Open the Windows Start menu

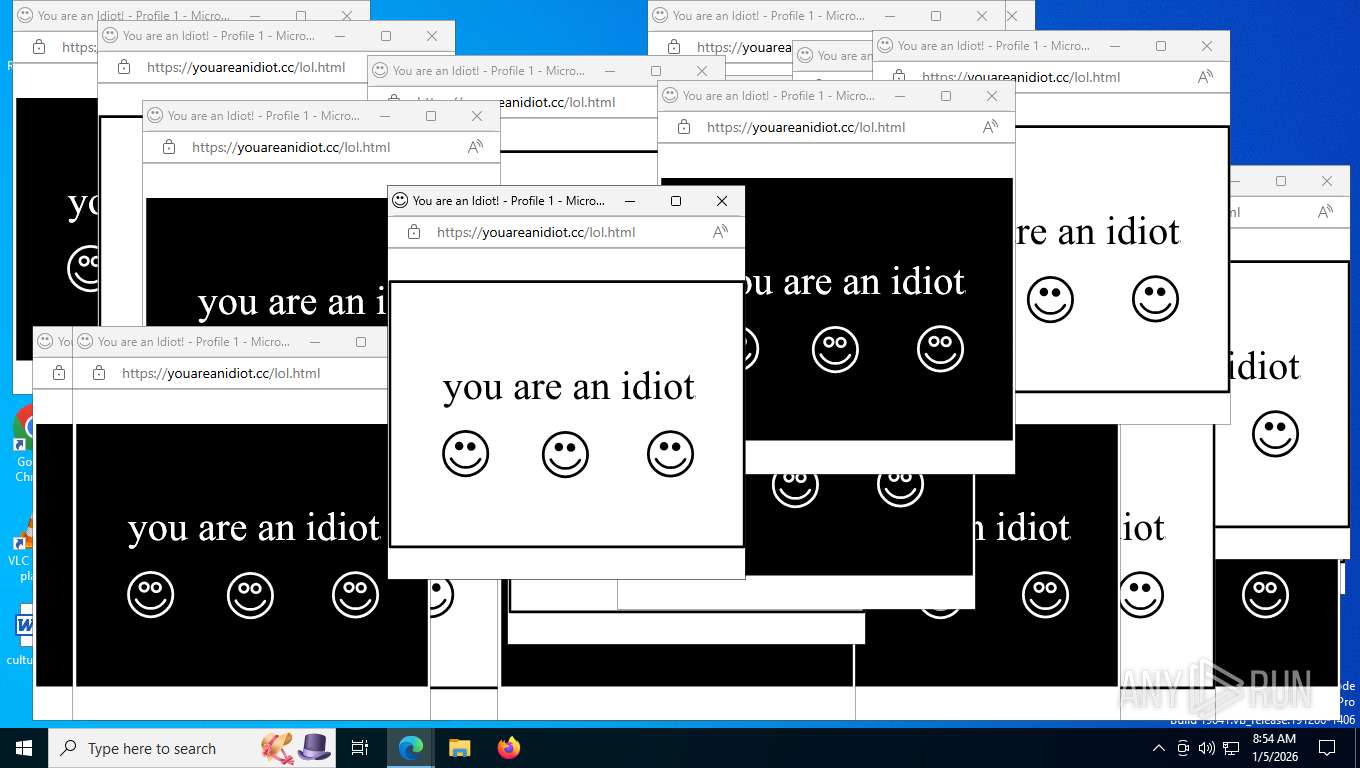tap(24, 748)
